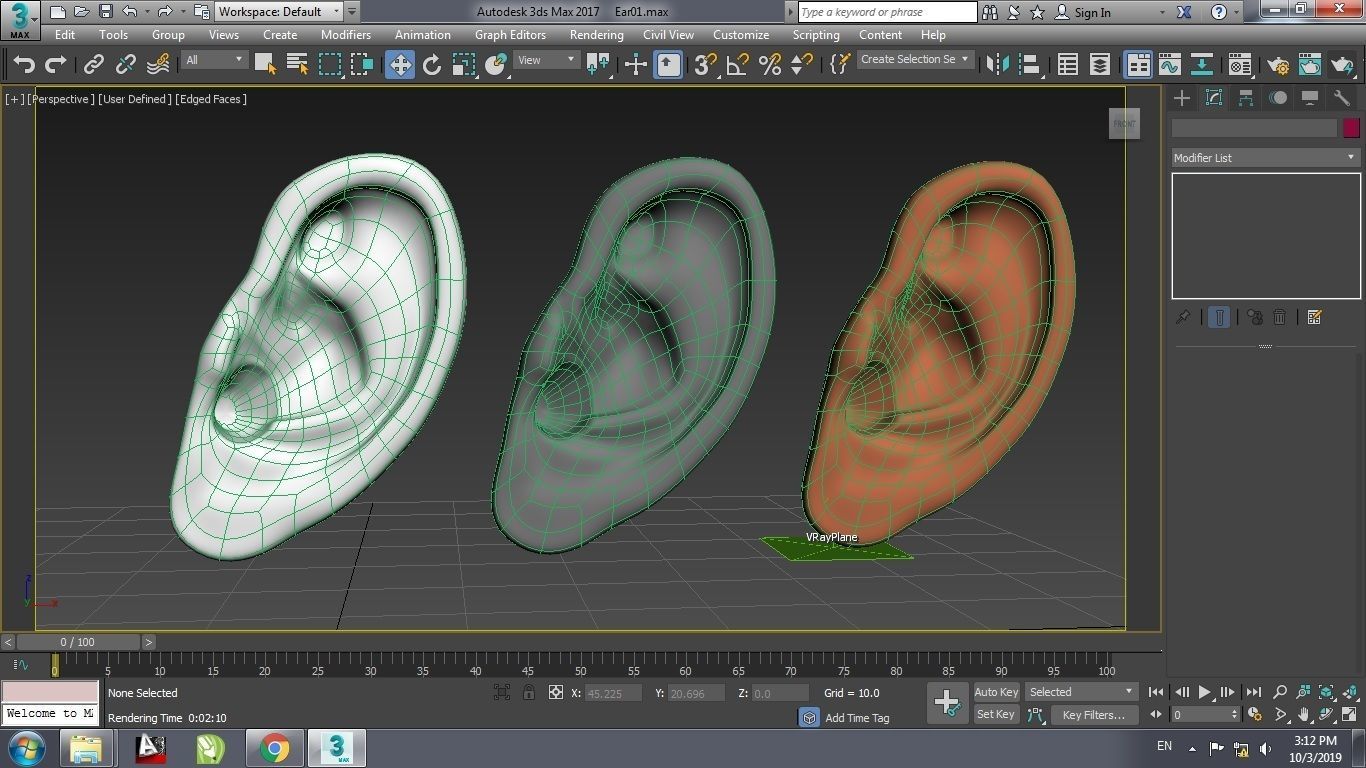This screenshot has width=1366, height=768.
Task: Open Curve Editor from toolbar
Action: [x=1170, y=65]
